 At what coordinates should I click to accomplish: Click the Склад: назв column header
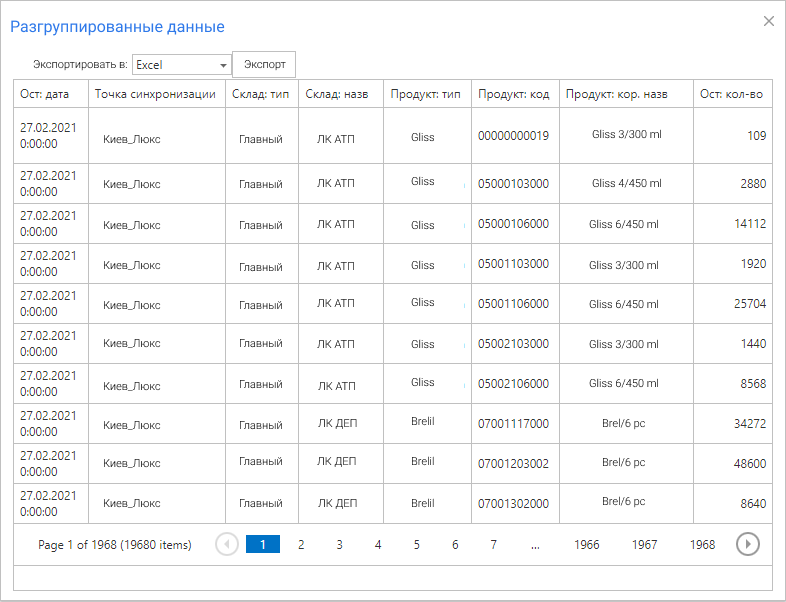(341, 94)
